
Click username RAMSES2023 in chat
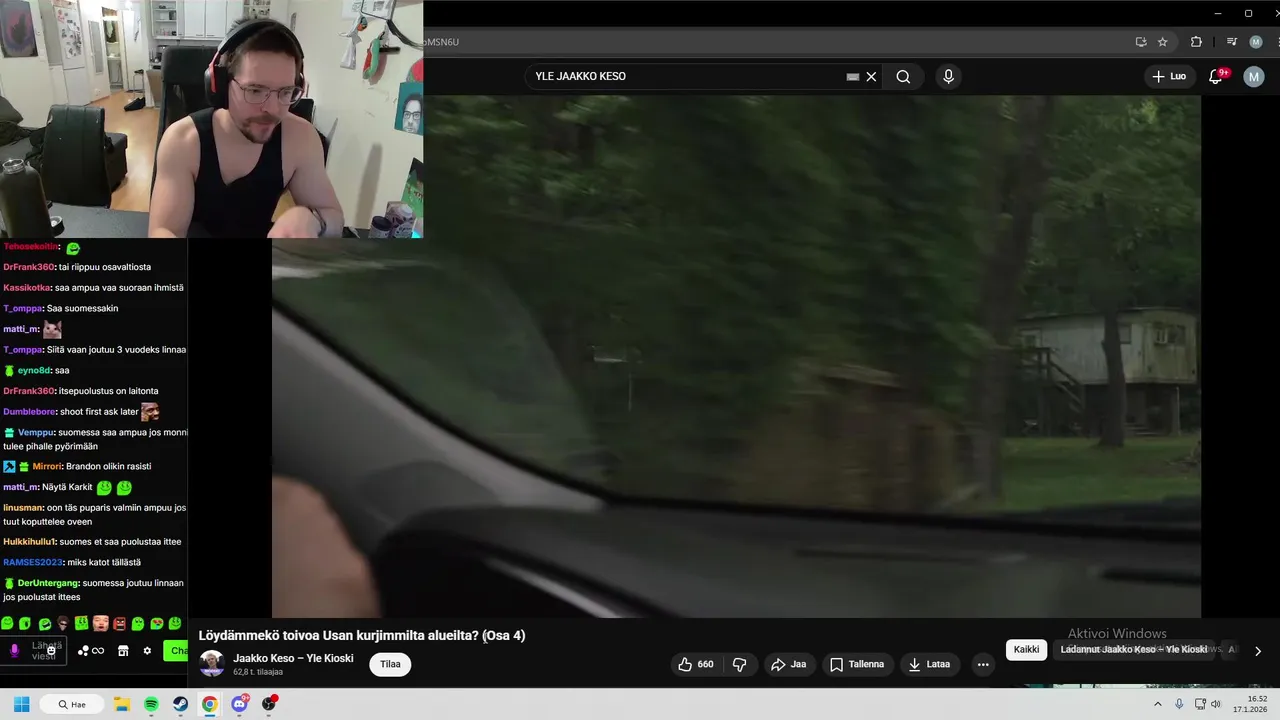32,563
